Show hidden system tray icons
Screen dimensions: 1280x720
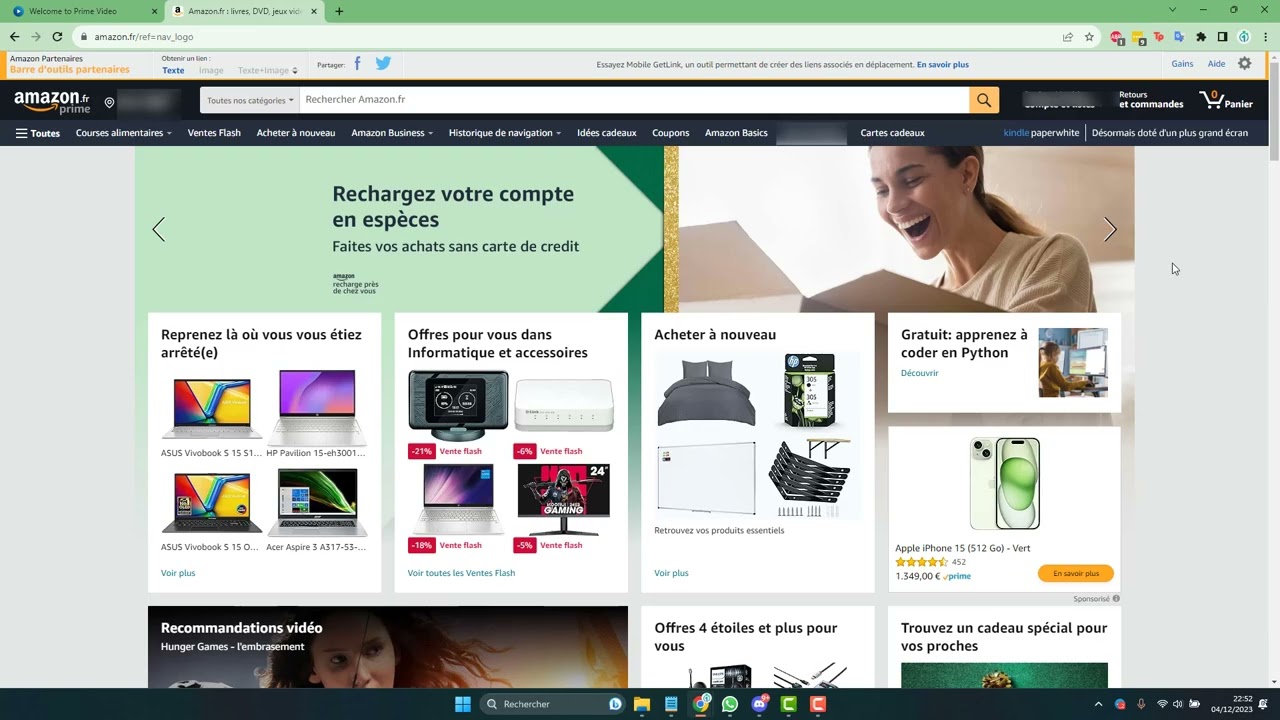click(x=1098, y=704)
